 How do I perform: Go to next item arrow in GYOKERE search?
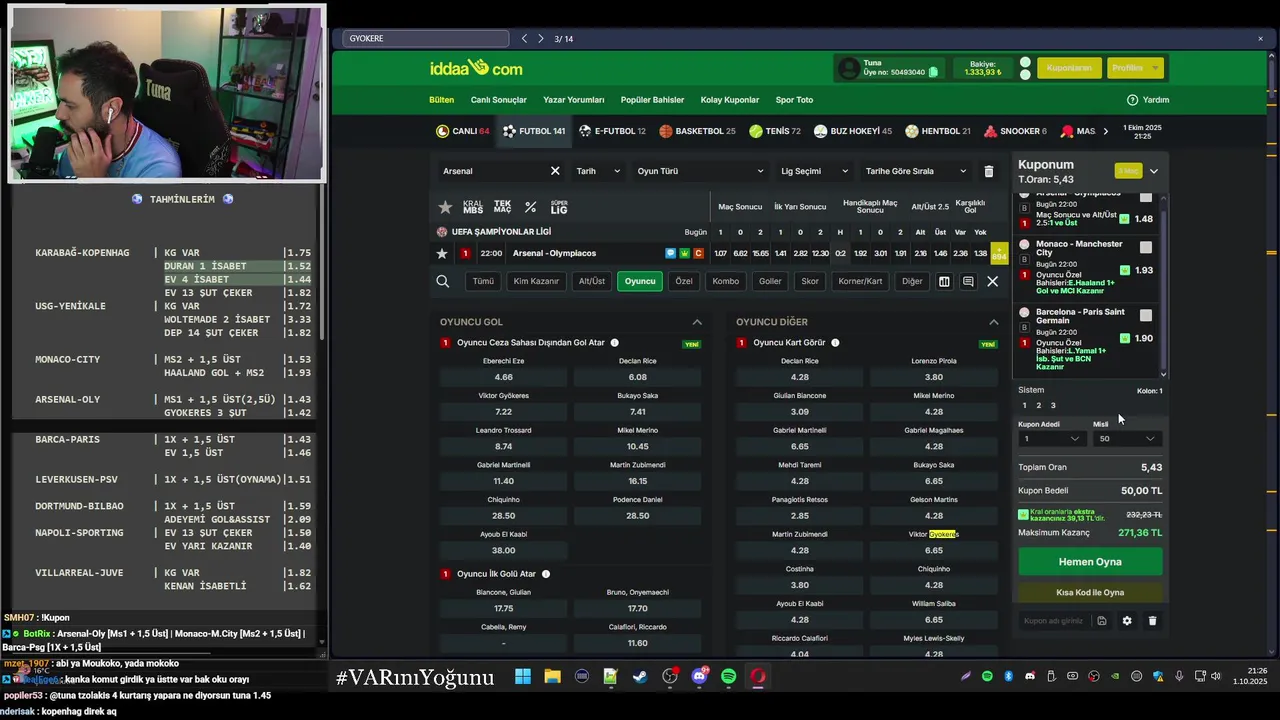point(541,38)
